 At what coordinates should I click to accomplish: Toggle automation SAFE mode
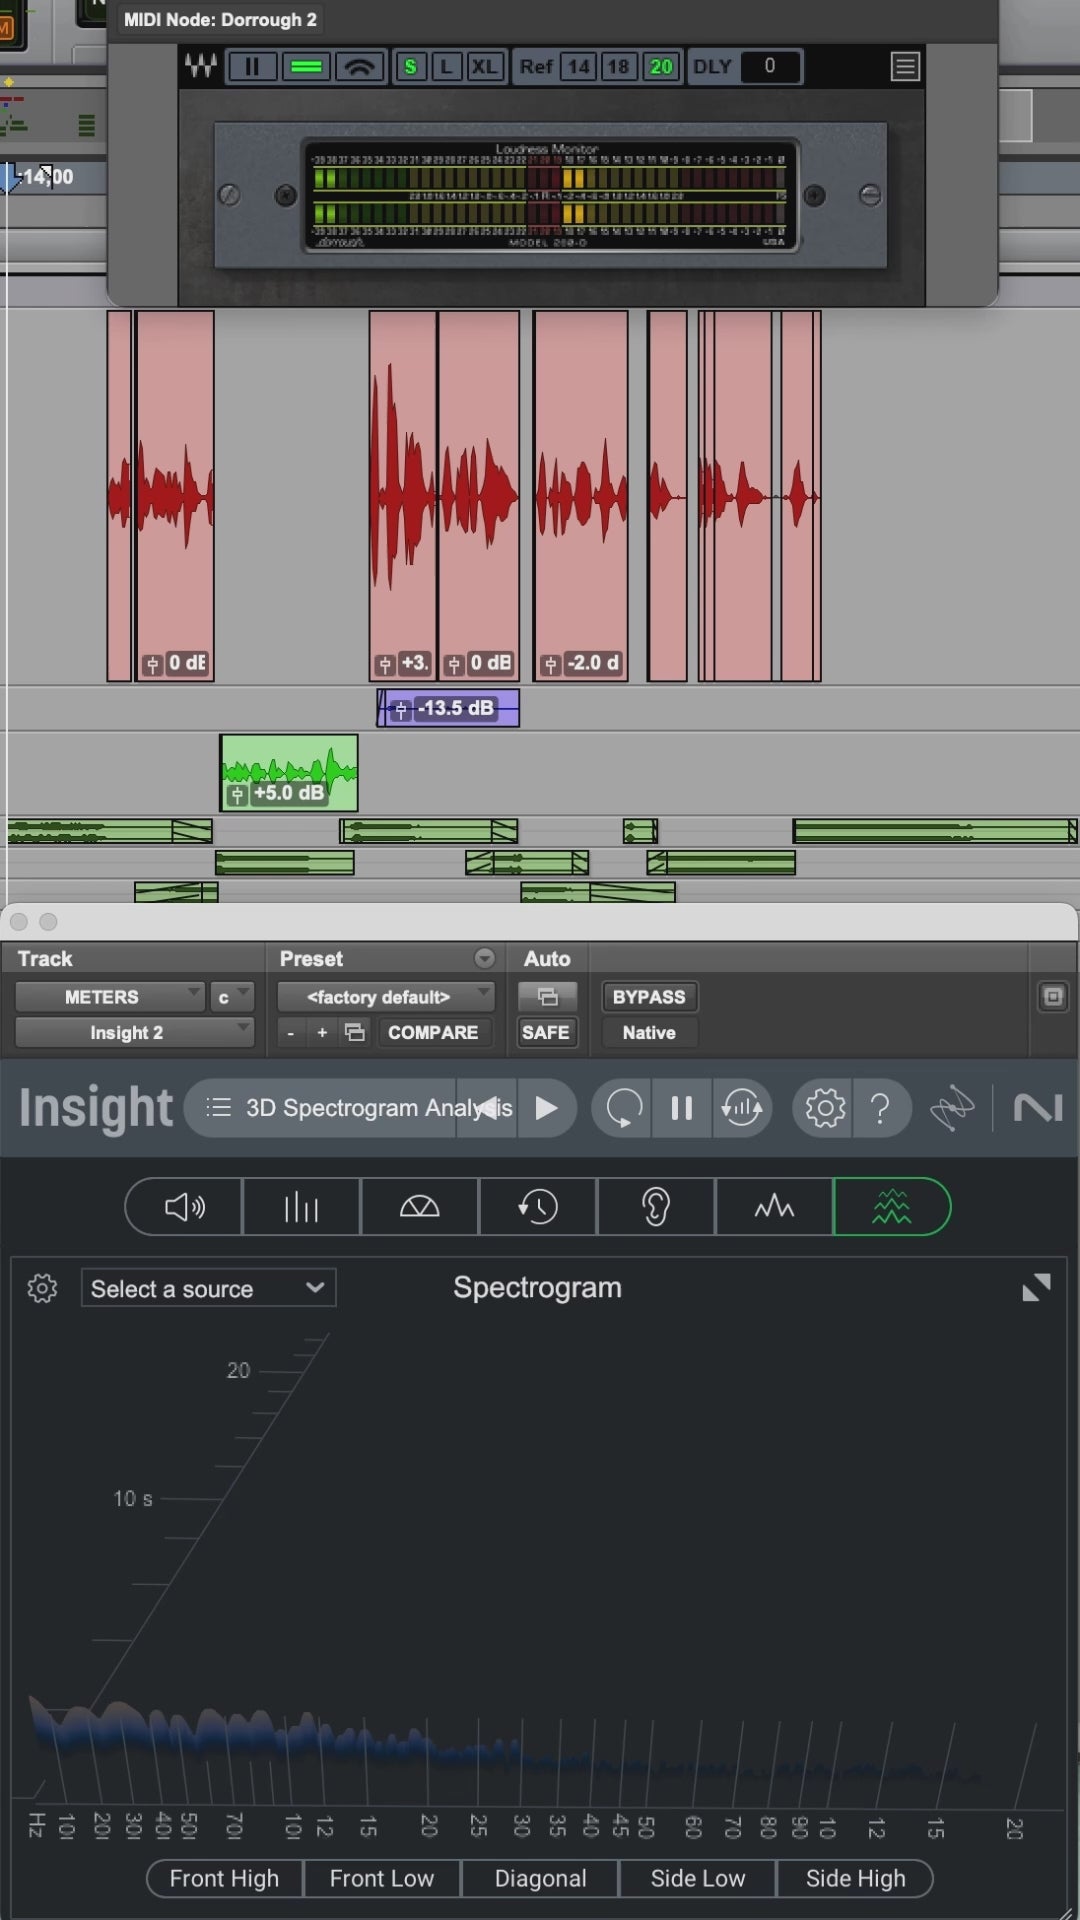tap(545, 1032)
